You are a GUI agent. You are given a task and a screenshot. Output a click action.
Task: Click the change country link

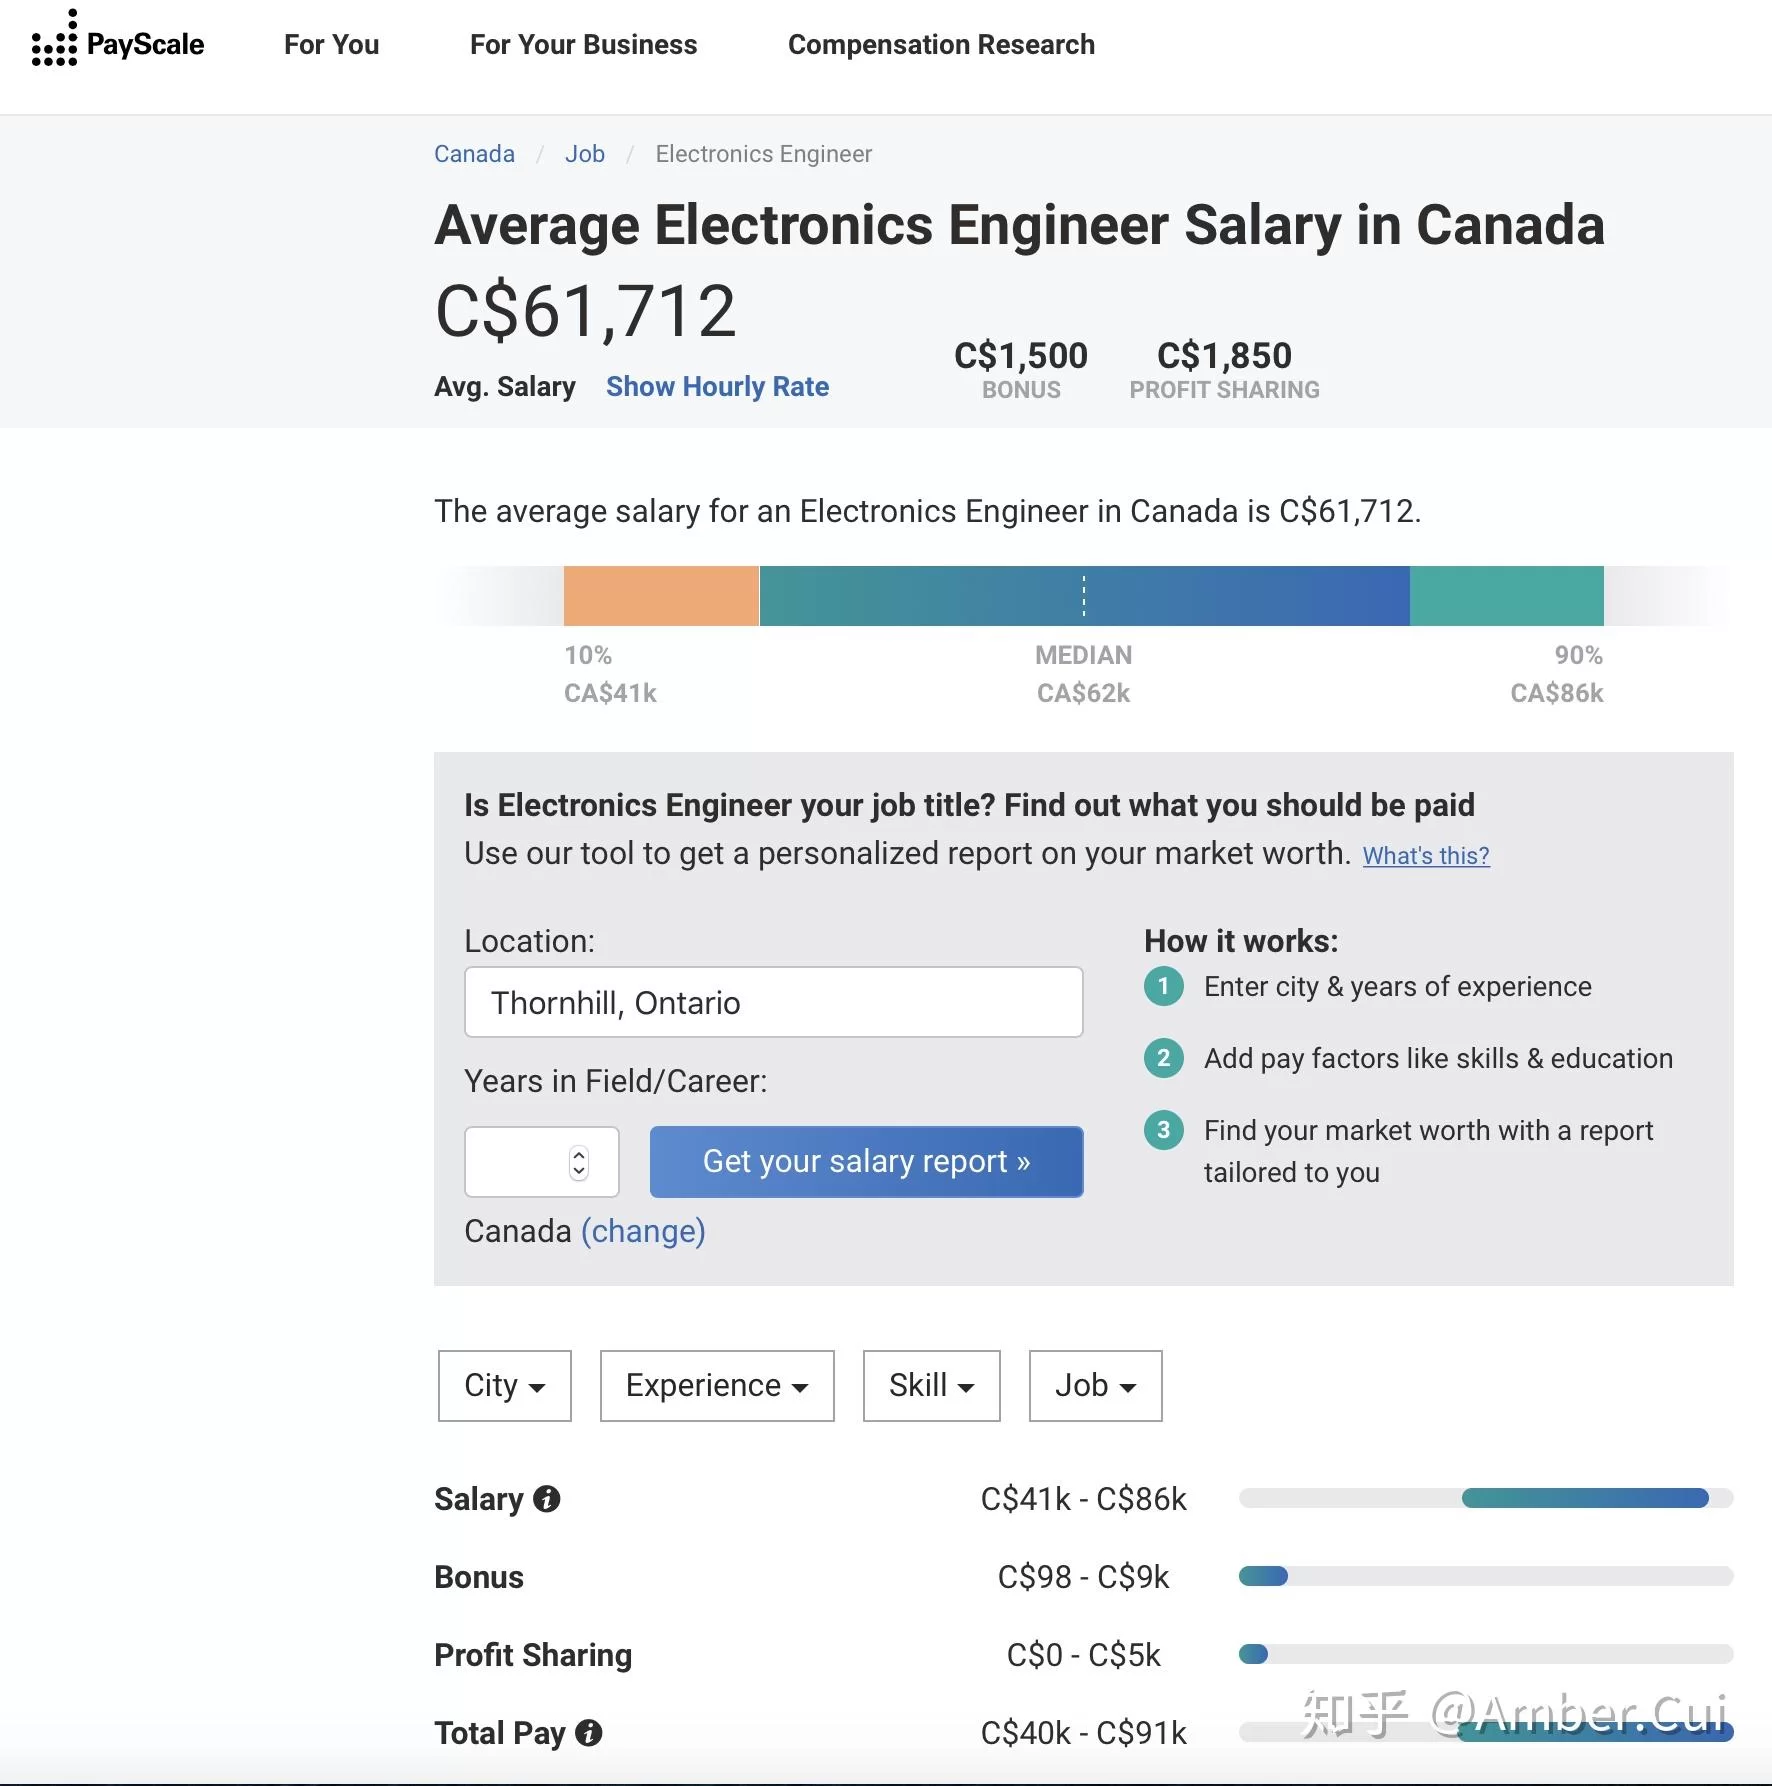click(x=643, y=1231)
